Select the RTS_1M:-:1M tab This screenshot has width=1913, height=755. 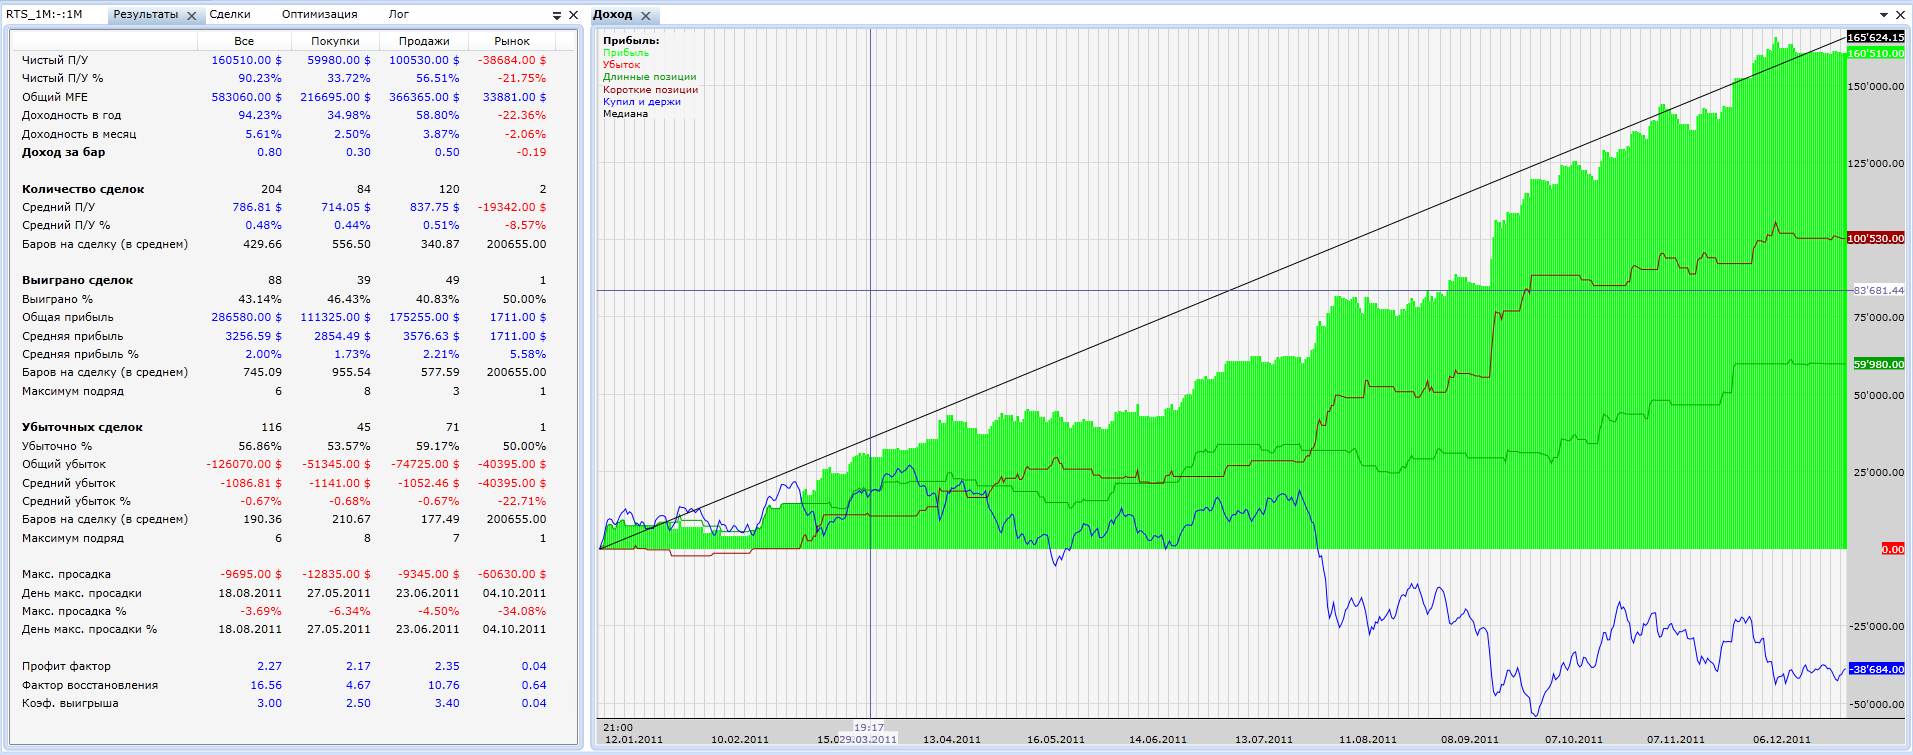(x=44, y=14)
